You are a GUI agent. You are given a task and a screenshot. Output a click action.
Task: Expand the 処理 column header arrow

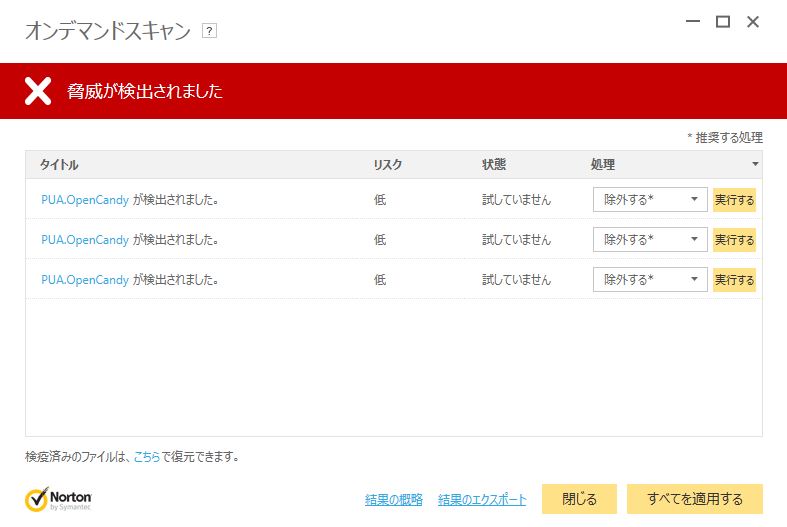pyautogui.click(x=755, y=164)
